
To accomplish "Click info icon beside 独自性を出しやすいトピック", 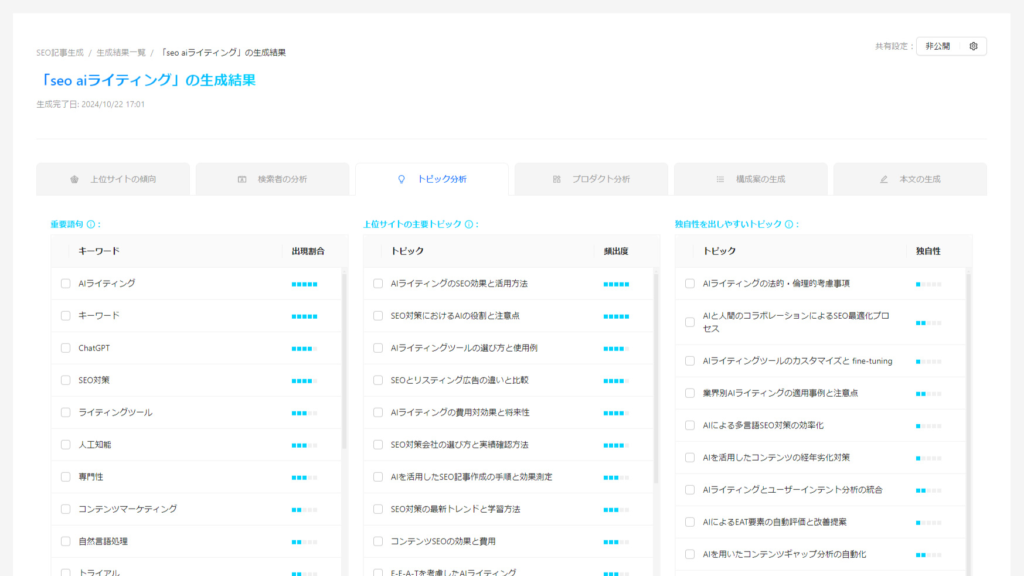I will (789, 224).
